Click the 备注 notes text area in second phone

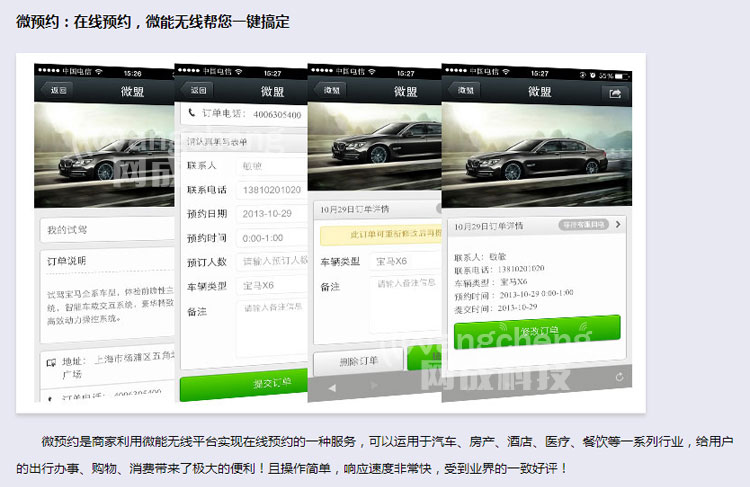click(x=272, y=325)
